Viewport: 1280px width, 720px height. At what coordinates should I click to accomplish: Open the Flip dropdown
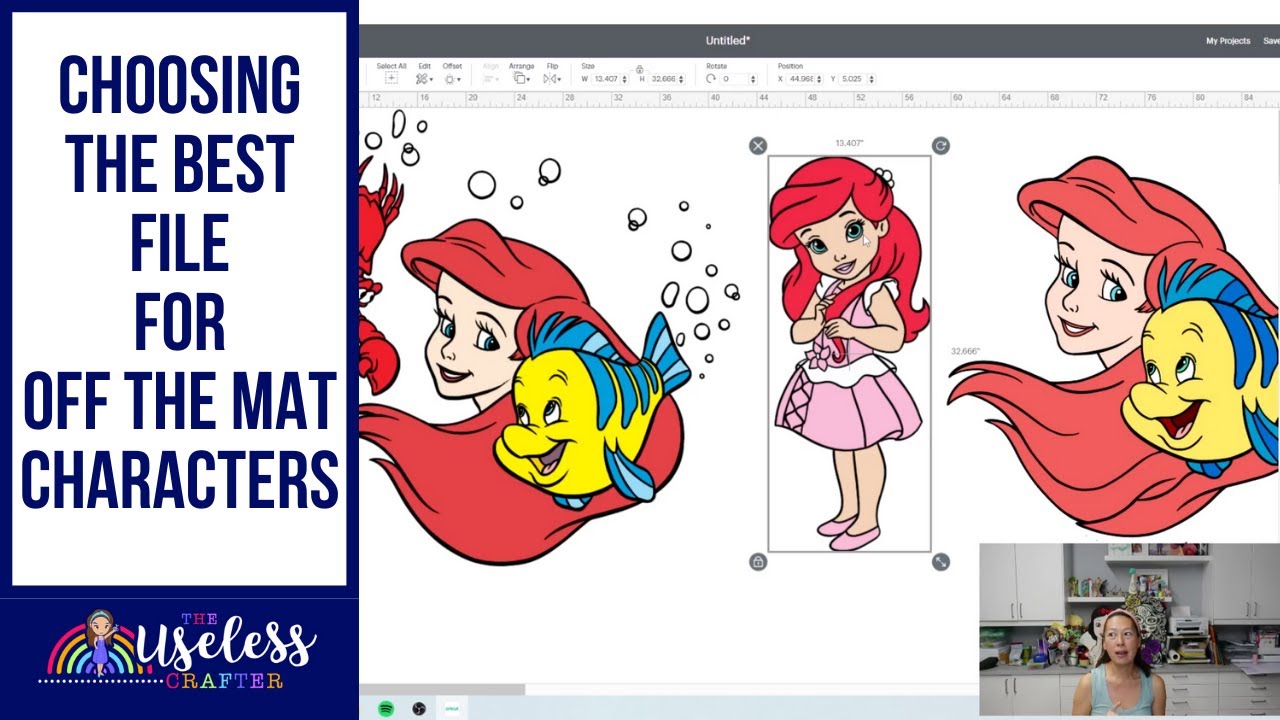pyautogui.click(x=552, y=73)
